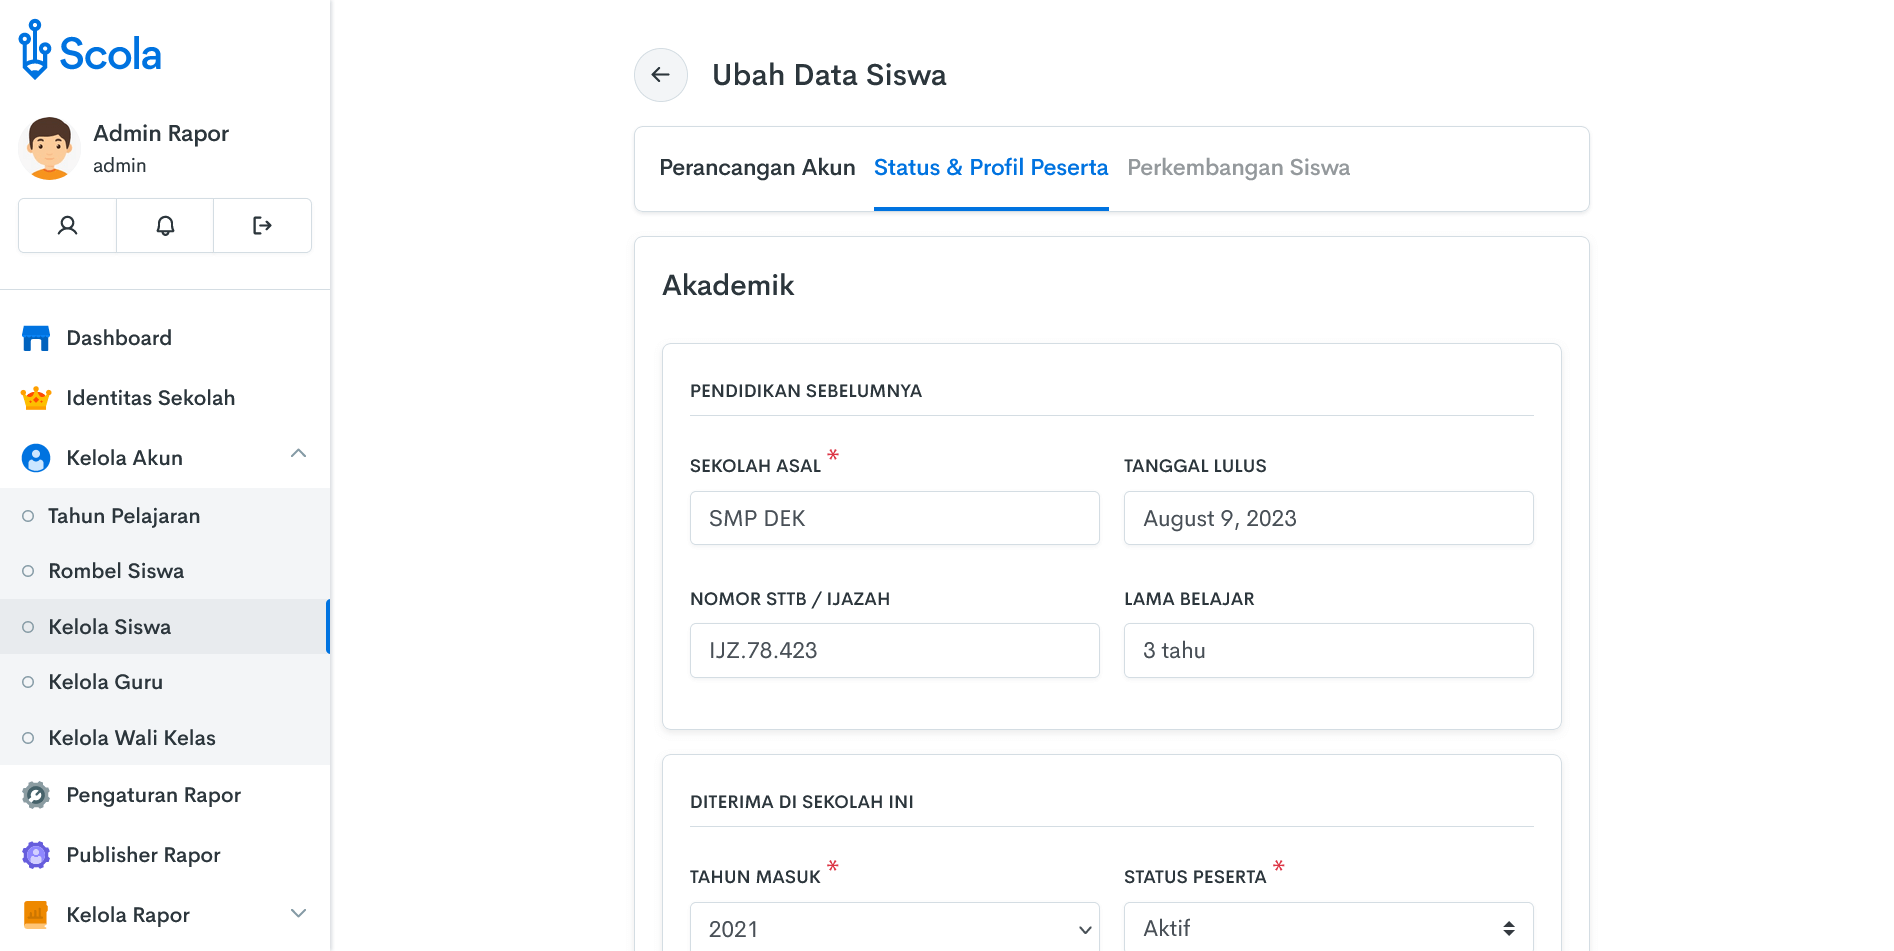Open the Tahun Masuk dropdown
Image resolution: width=1894 pixels, height=951 pixels.
tap(894, 929)
